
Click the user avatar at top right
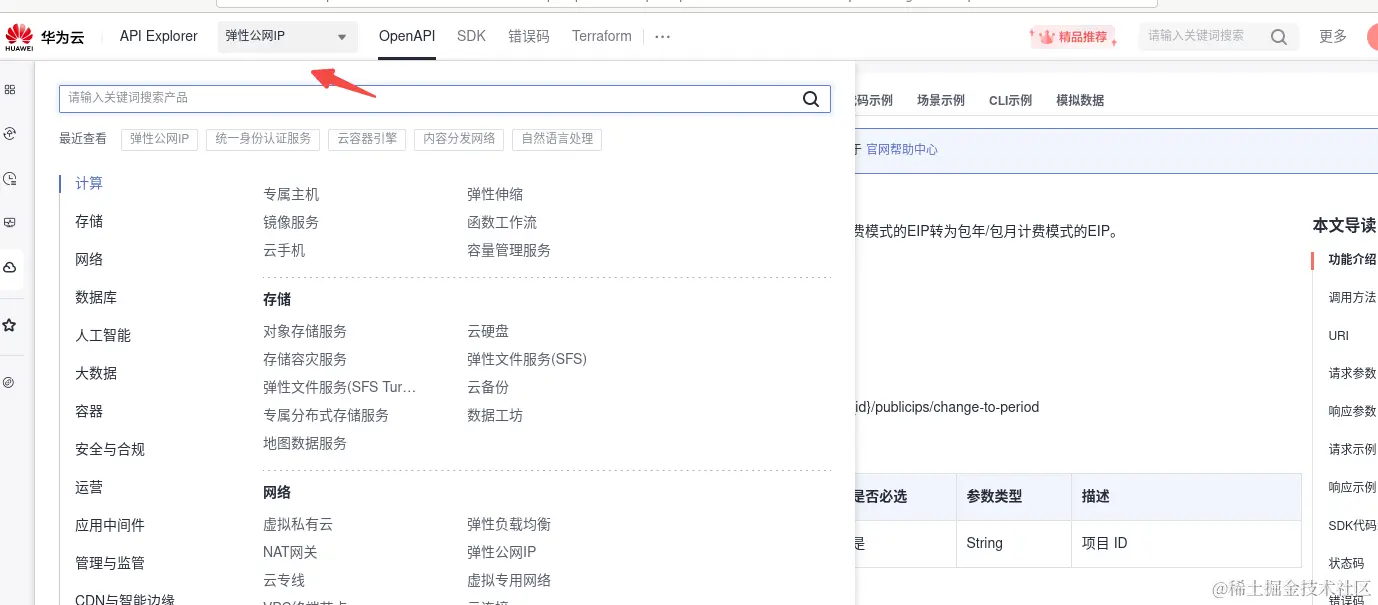1372,37
